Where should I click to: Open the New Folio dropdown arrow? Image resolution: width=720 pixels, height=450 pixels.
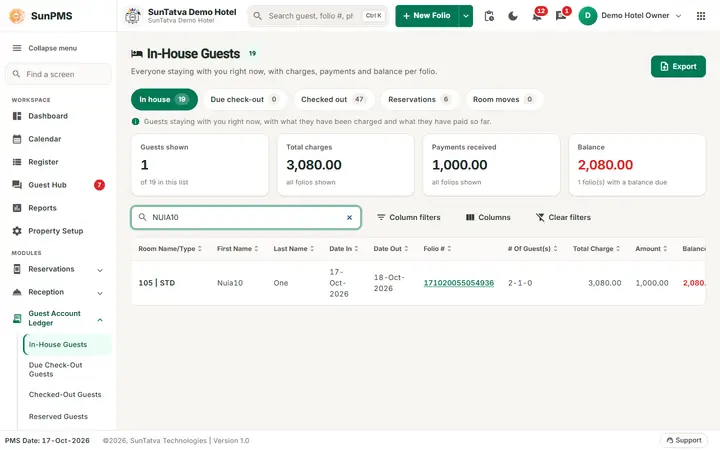466,16
